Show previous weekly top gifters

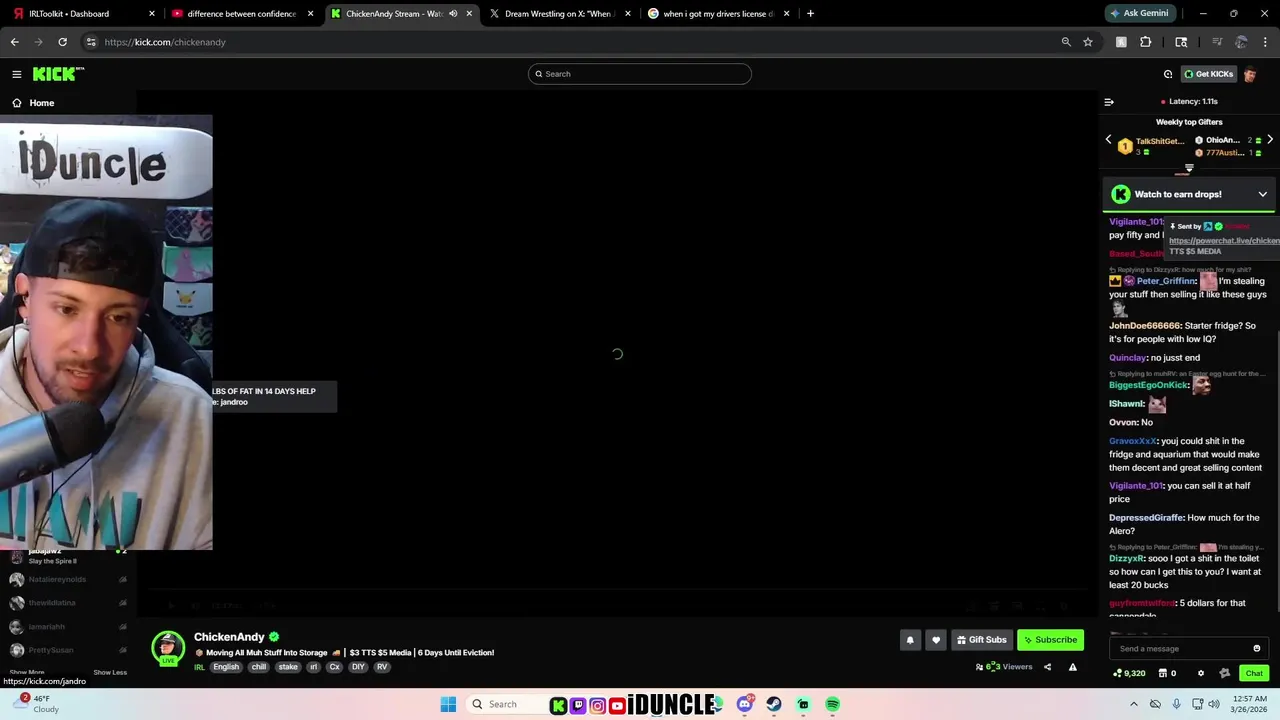pyautogui.click(x=1108, y=140)
